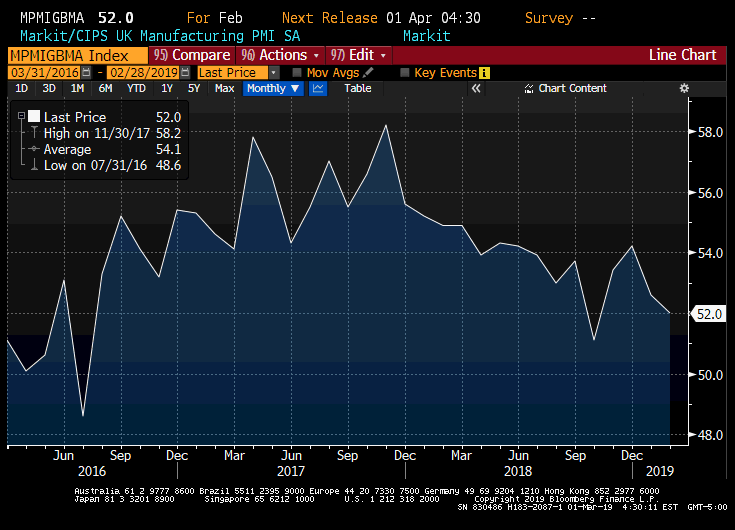Select the YTD time range
Viewport: 735px width, 530px height.
136,88
